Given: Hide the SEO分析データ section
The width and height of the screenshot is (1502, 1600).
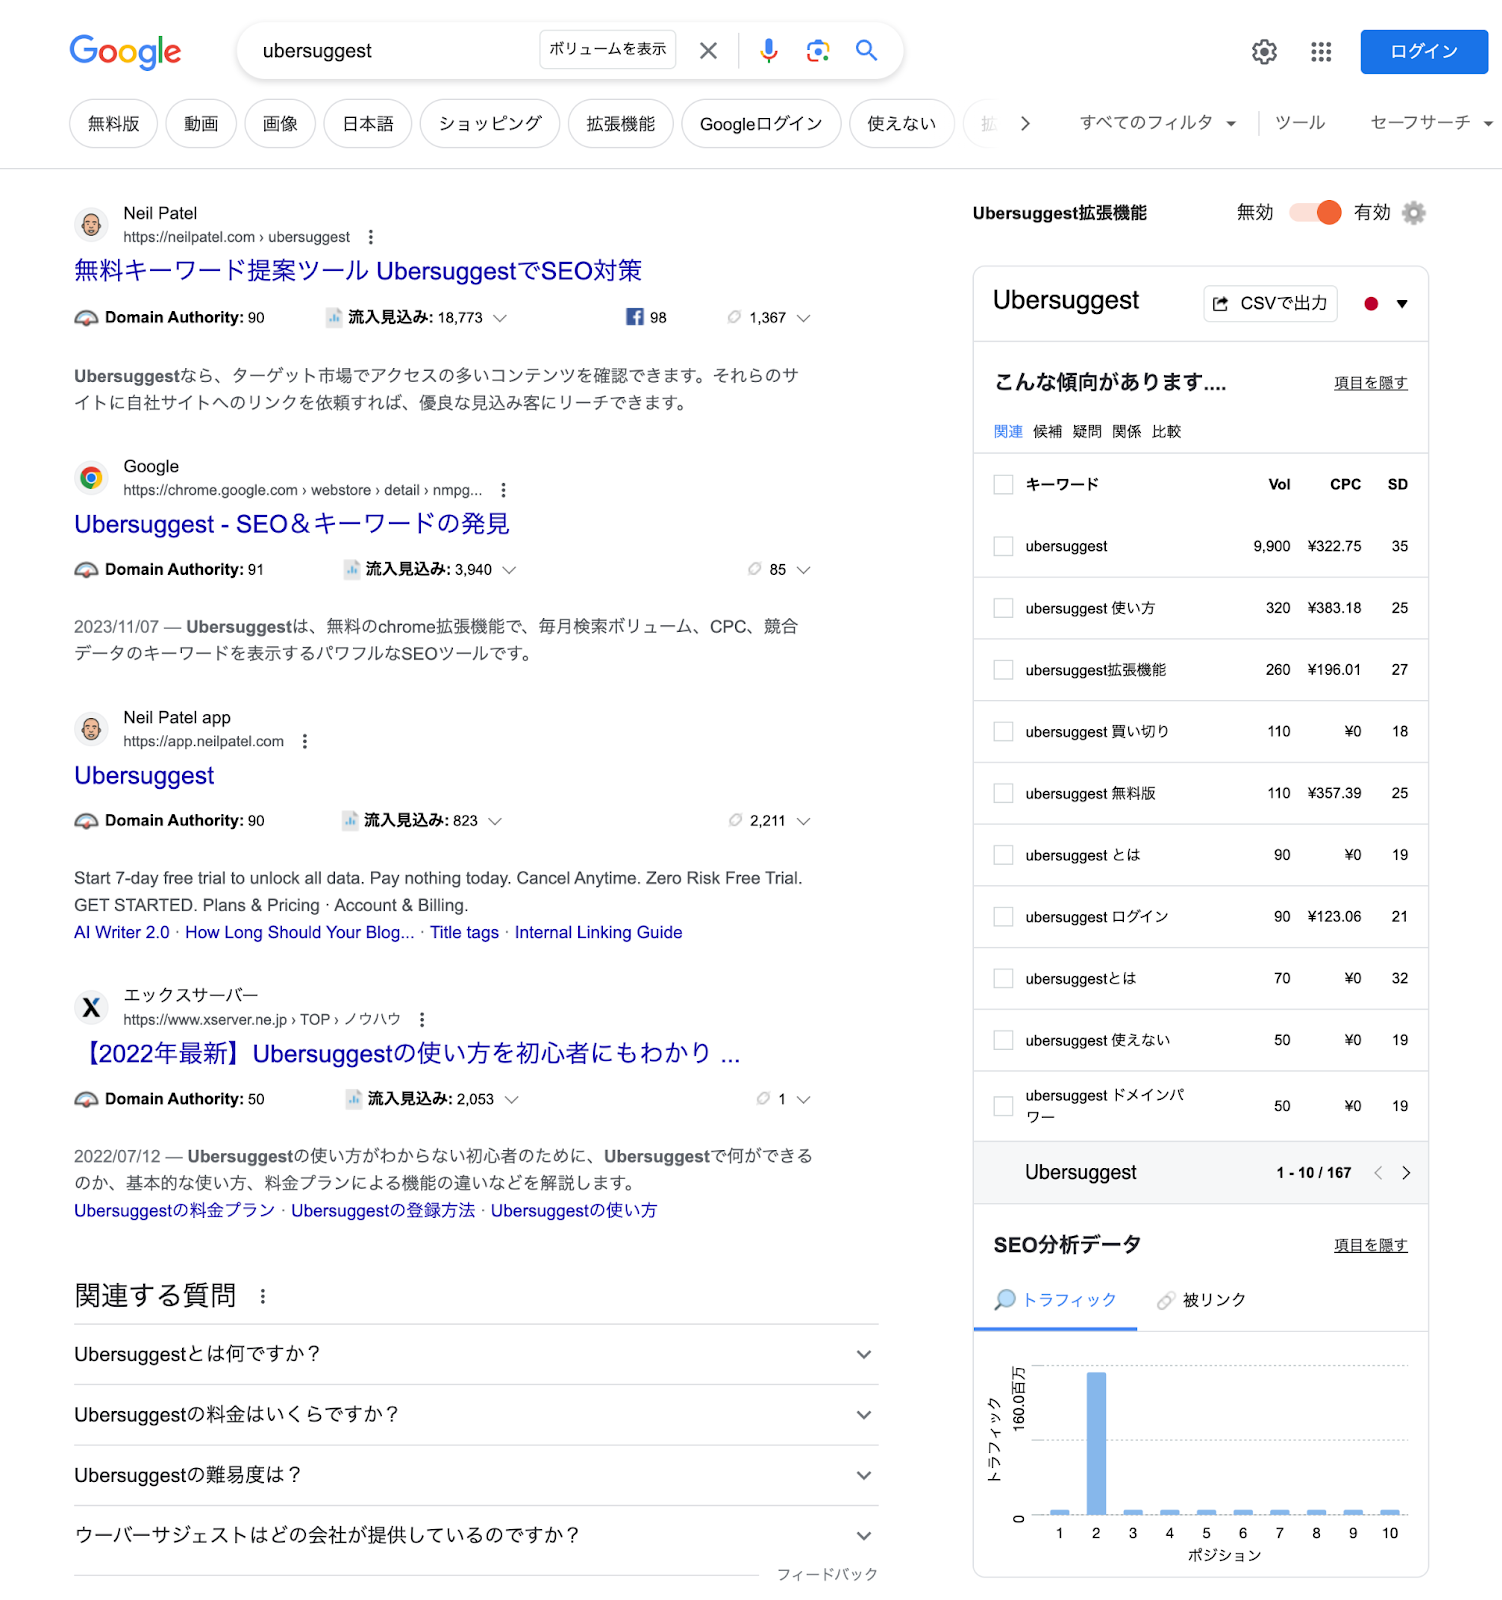Looking at the screenshot, I should [x=1370, y=1245].
